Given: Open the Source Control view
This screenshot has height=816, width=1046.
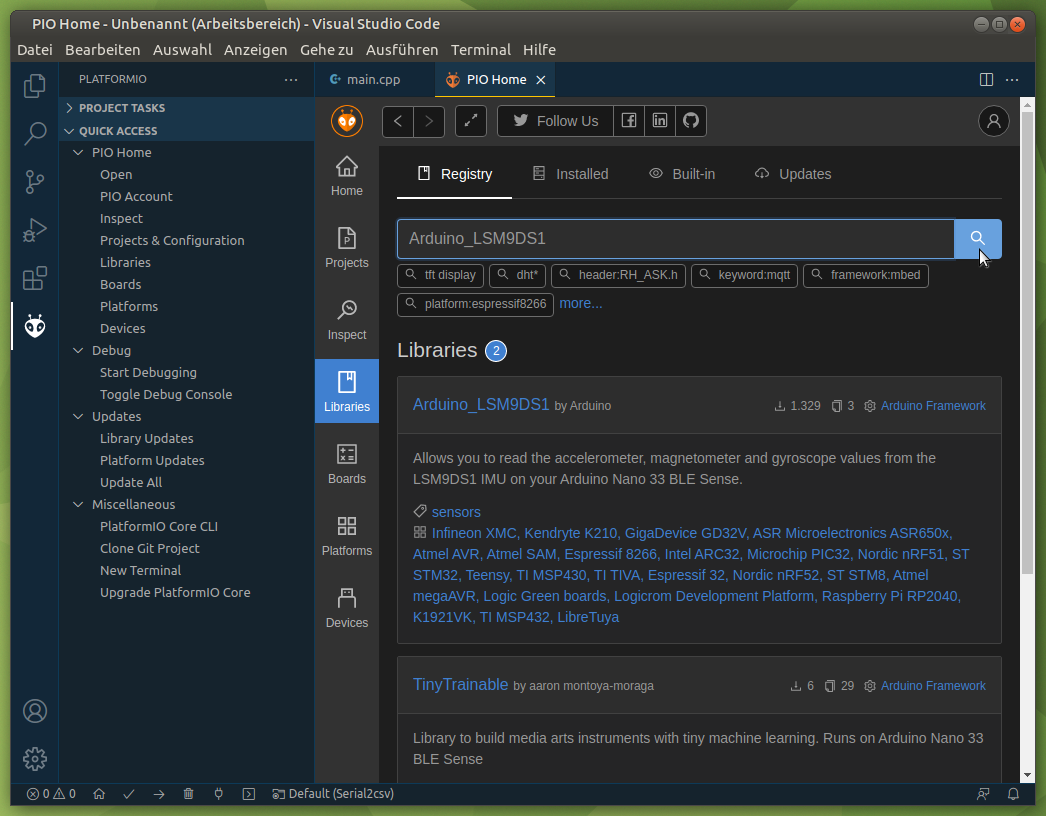Looking at the screenshot, I should (x=35, y=181).
